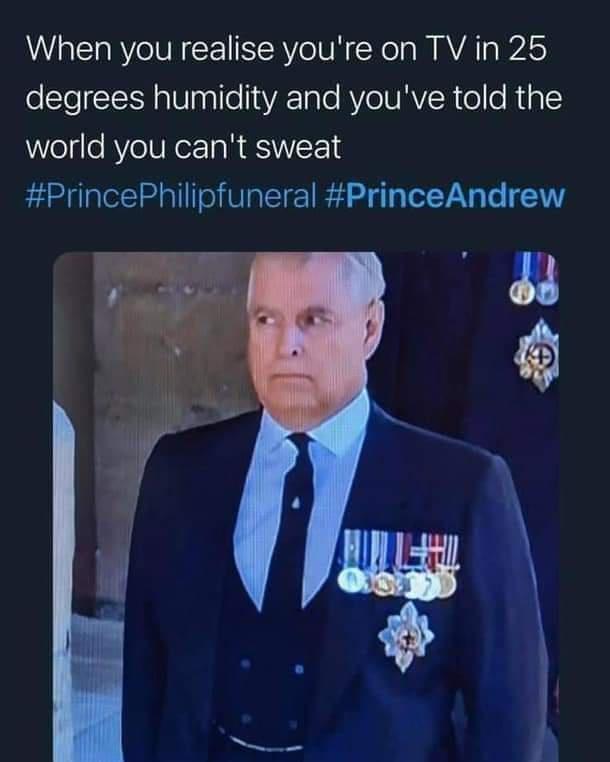
Task: Click the dark navy tie knot
Action: coord(300,445)
